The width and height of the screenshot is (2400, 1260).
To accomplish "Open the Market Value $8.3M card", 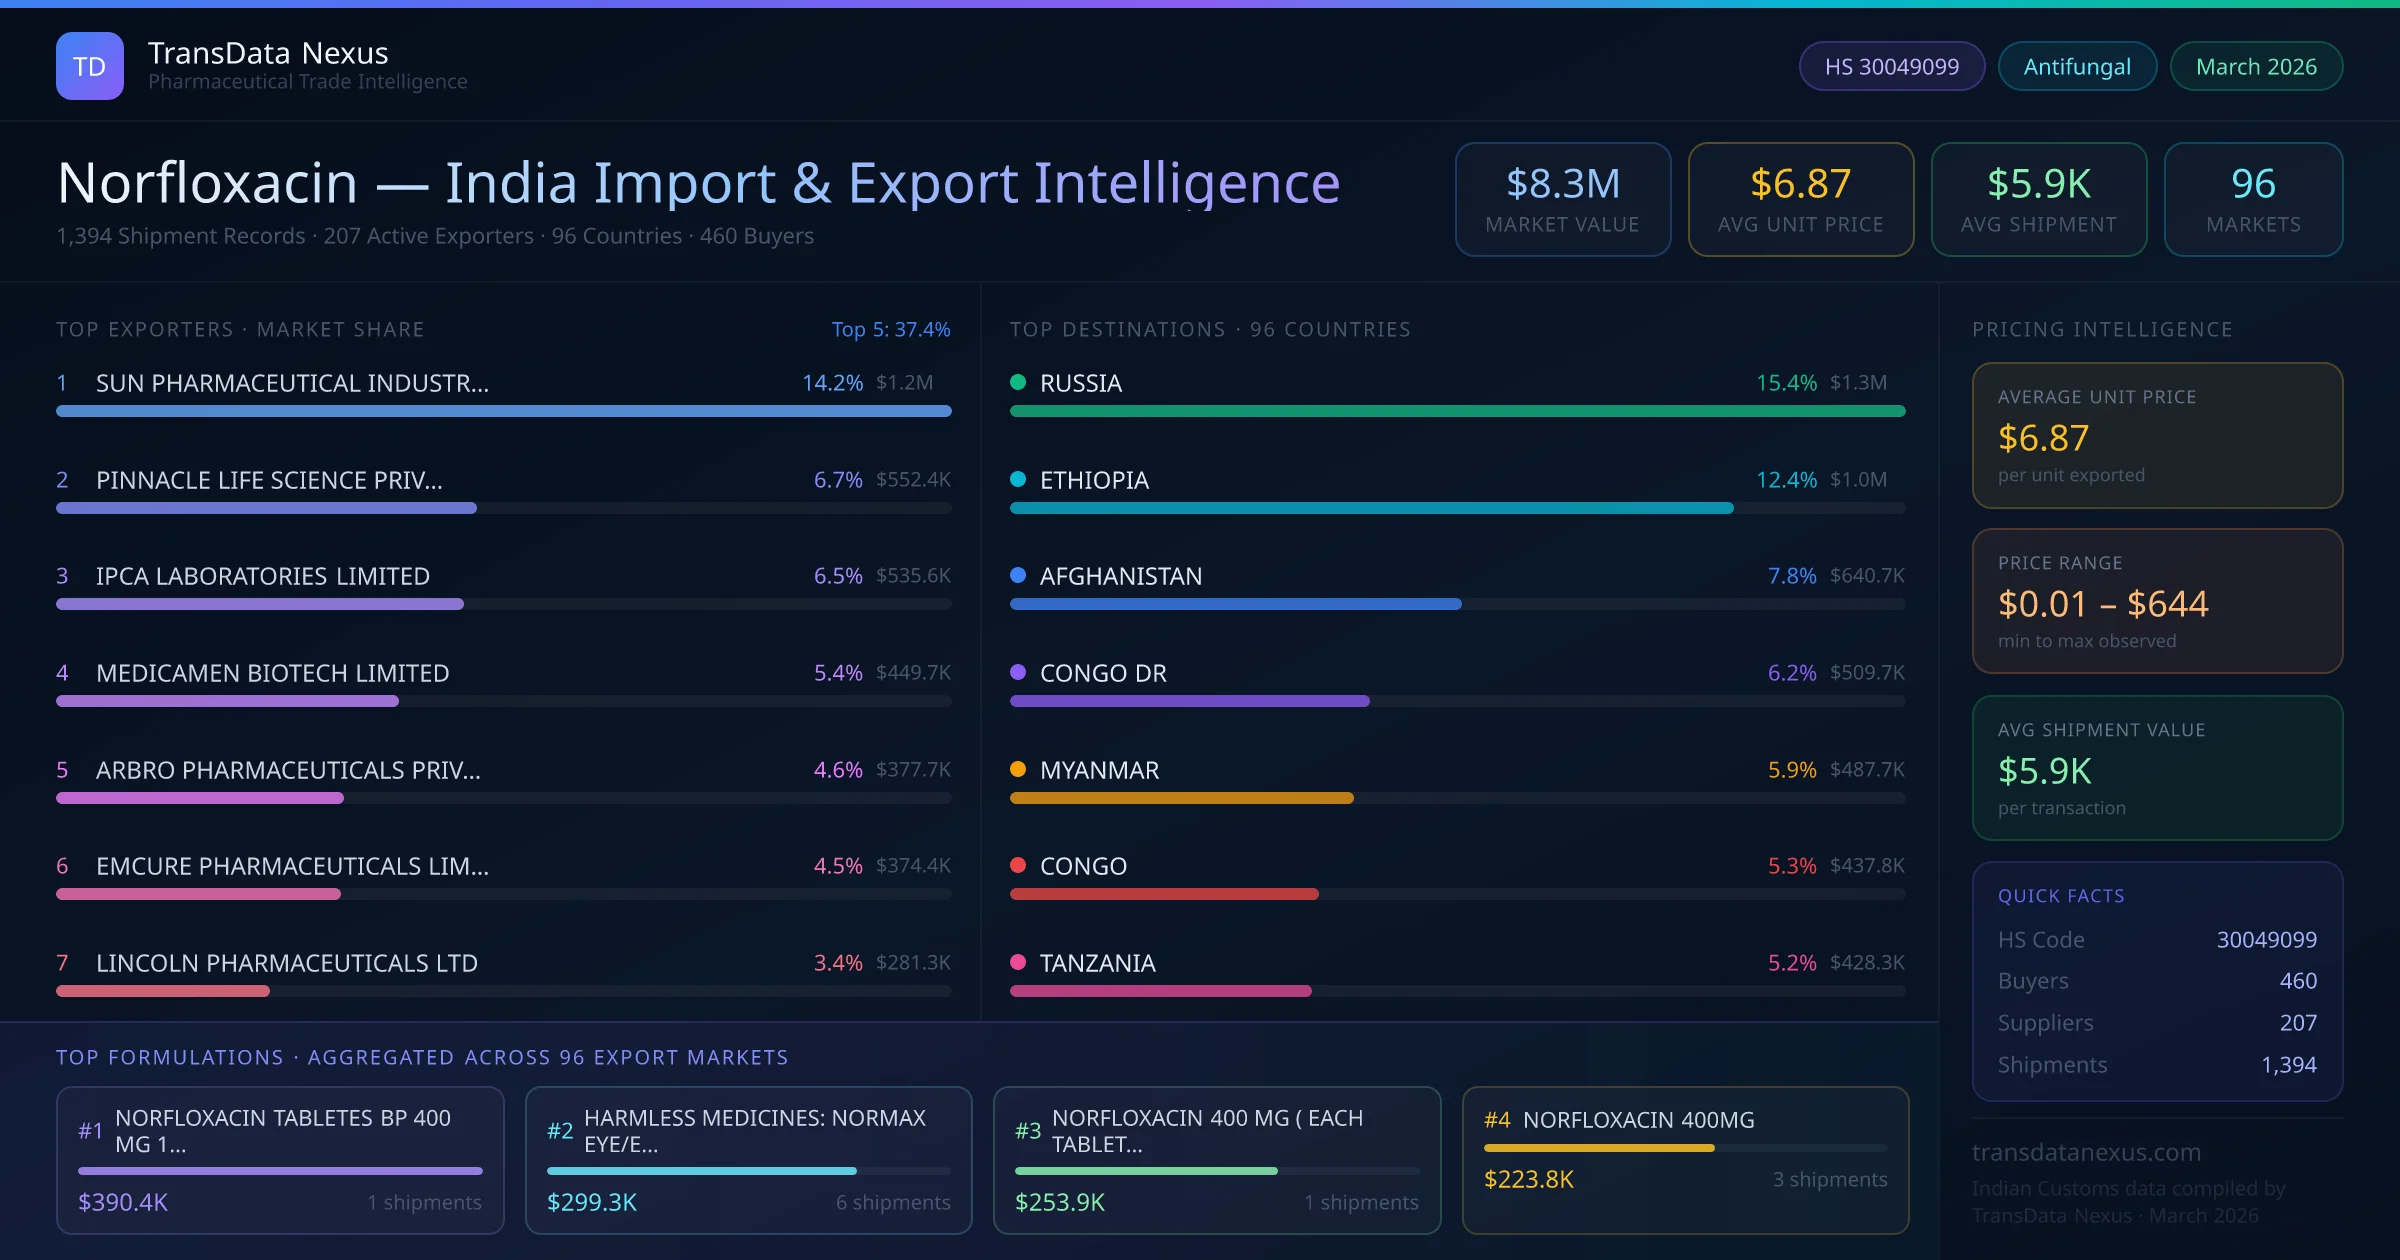I will point(1562,199).
